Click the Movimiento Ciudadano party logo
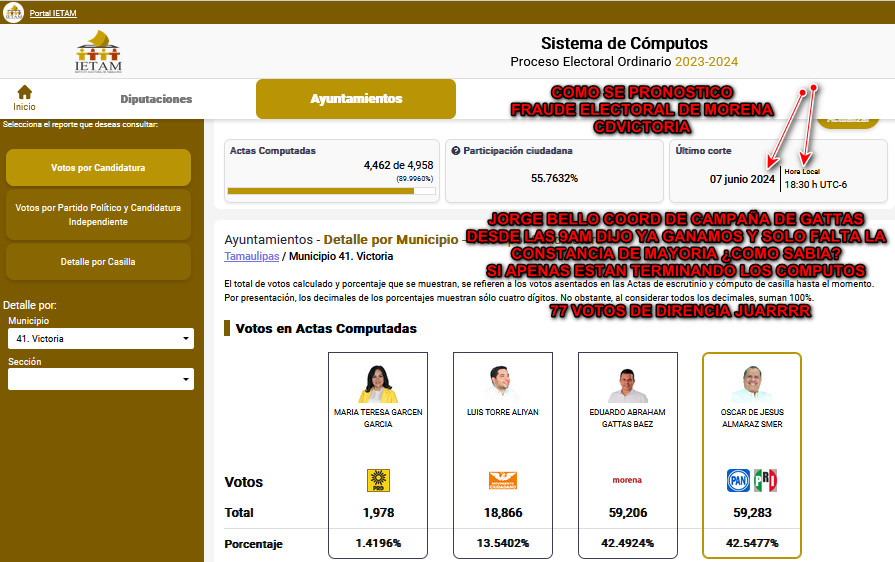The image size is (895, 562). tap(503, 480)
